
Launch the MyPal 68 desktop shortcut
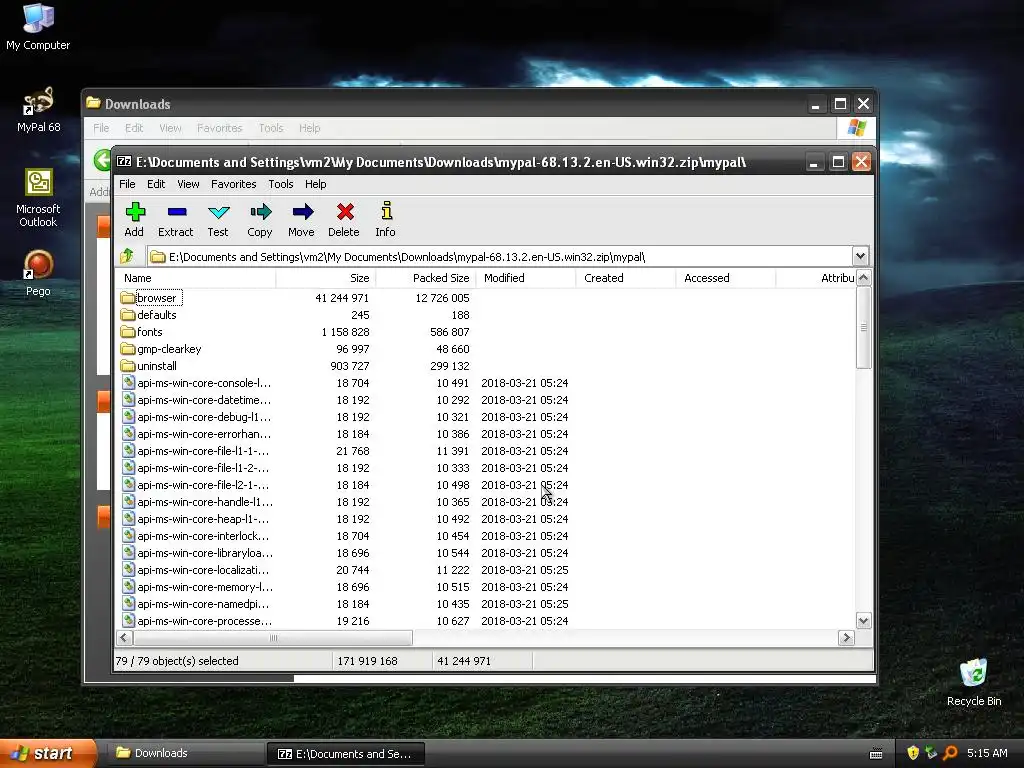coord(38,110)
